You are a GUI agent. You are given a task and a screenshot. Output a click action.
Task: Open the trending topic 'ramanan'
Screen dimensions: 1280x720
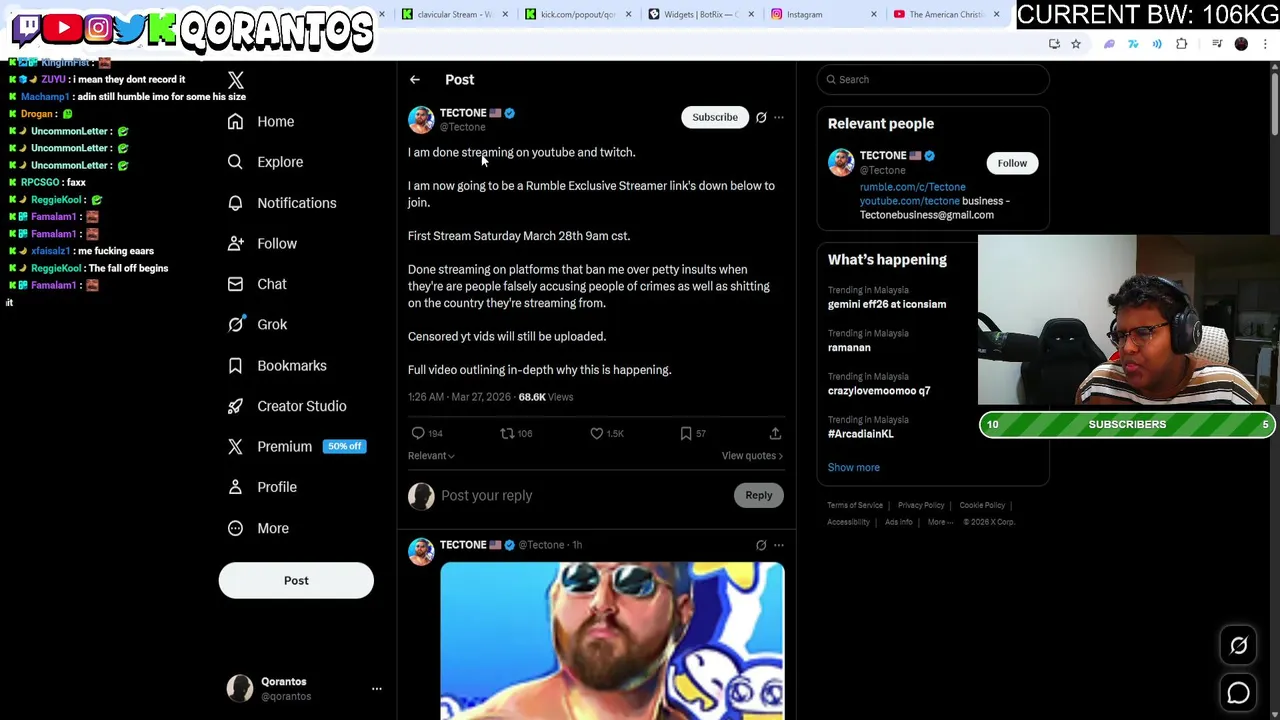click(x=849, y=348)
